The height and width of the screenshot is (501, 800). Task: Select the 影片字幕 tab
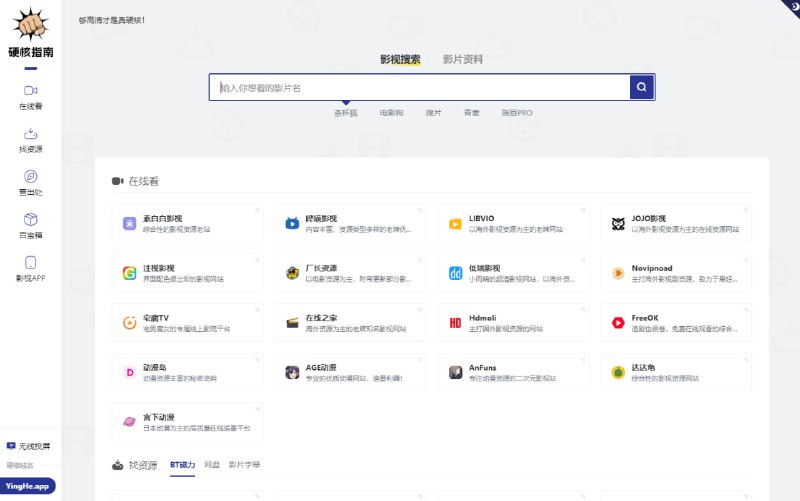[245, 465]
